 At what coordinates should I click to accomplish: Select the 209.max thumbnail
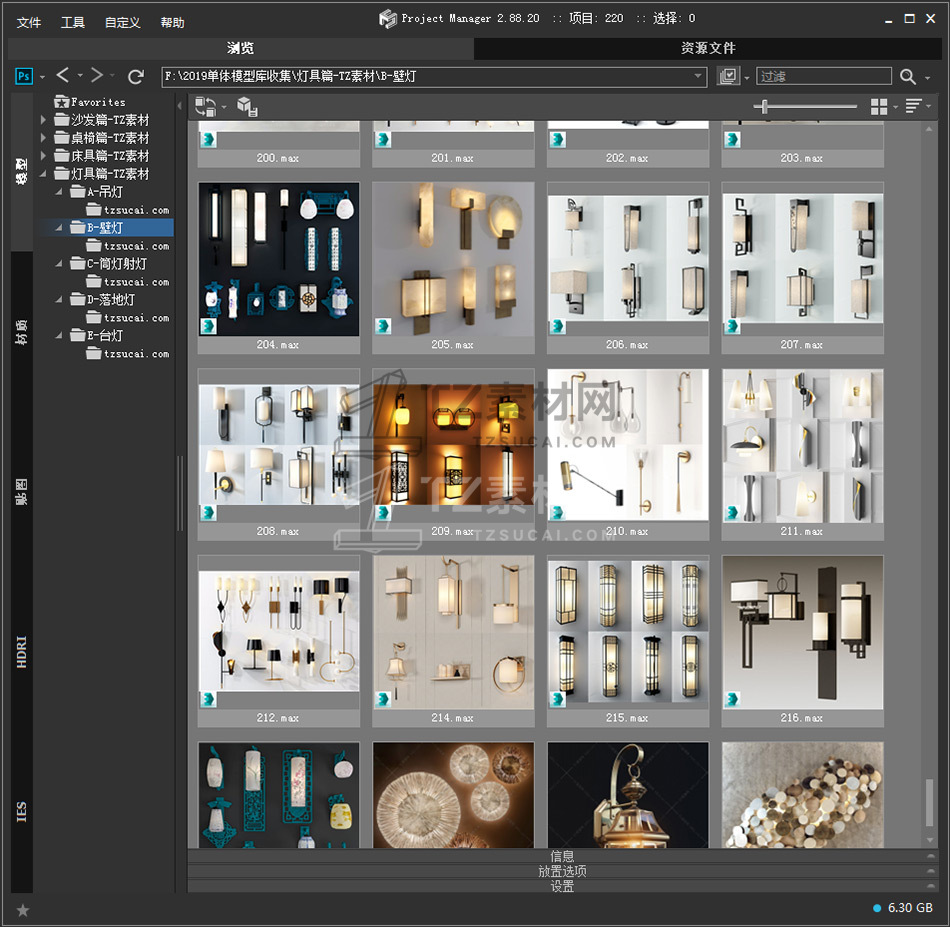[x=453, y=445]
